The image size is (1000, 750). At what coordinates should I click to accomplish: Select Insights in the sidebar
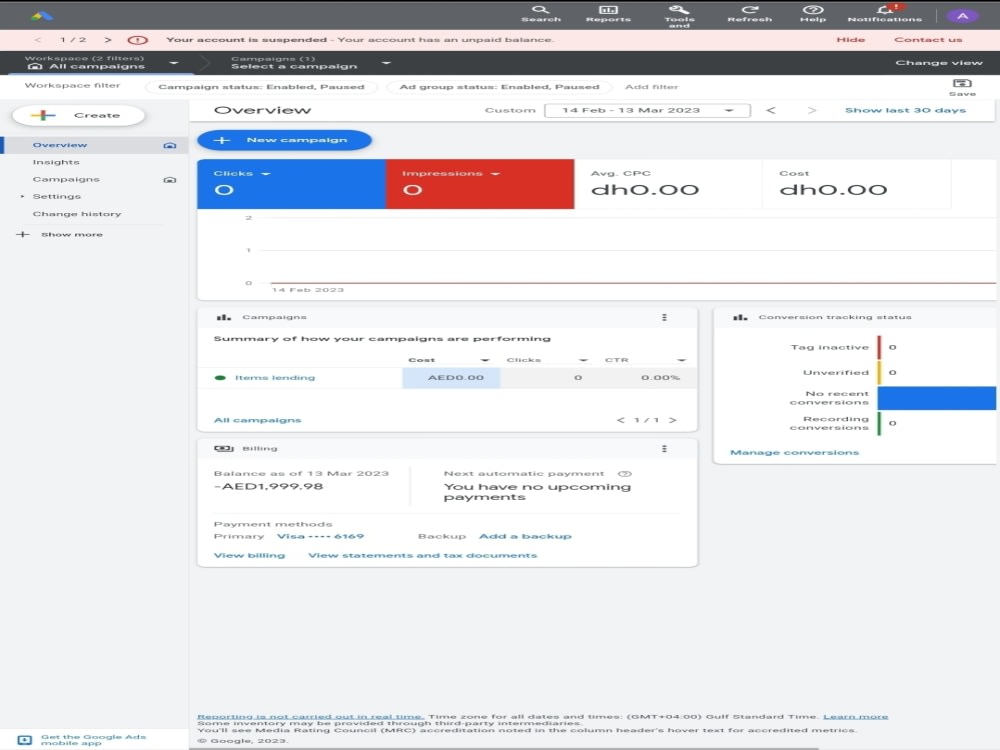56,163
